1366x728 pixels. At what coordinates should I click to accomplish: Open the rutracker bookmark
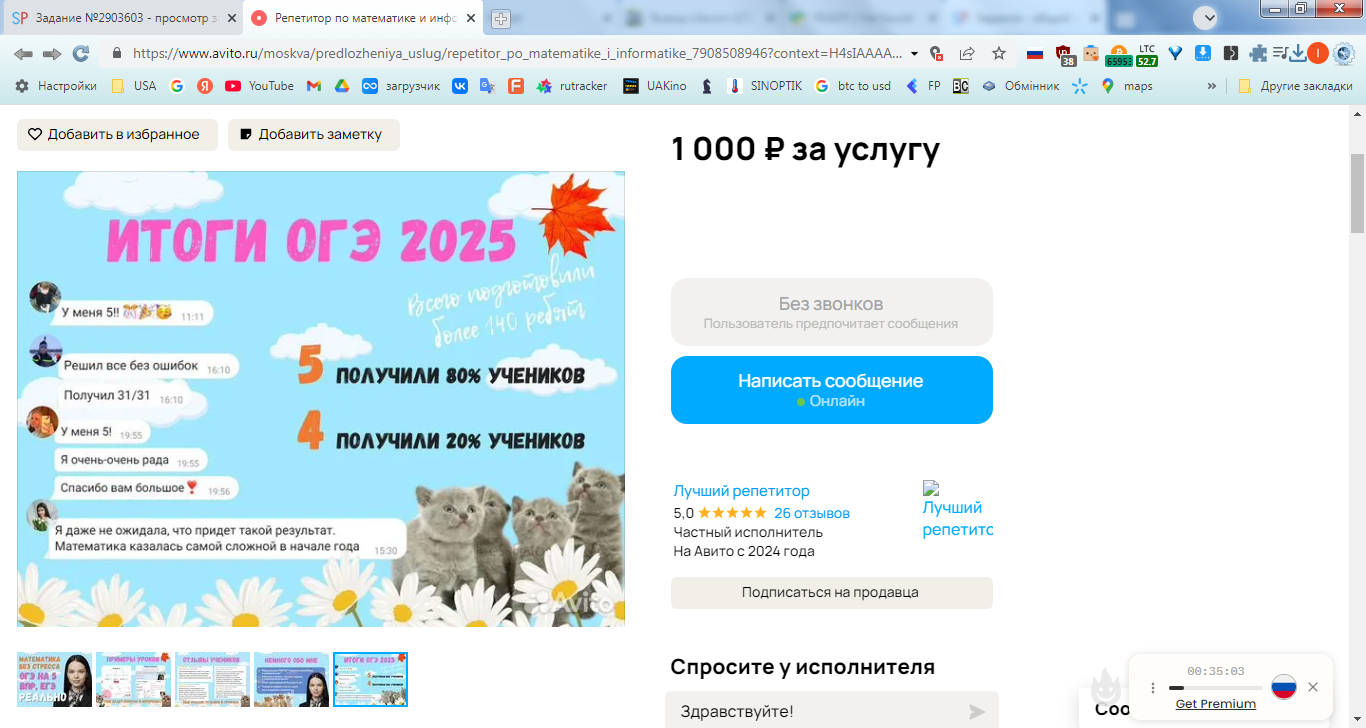click(x=572, y=86)
